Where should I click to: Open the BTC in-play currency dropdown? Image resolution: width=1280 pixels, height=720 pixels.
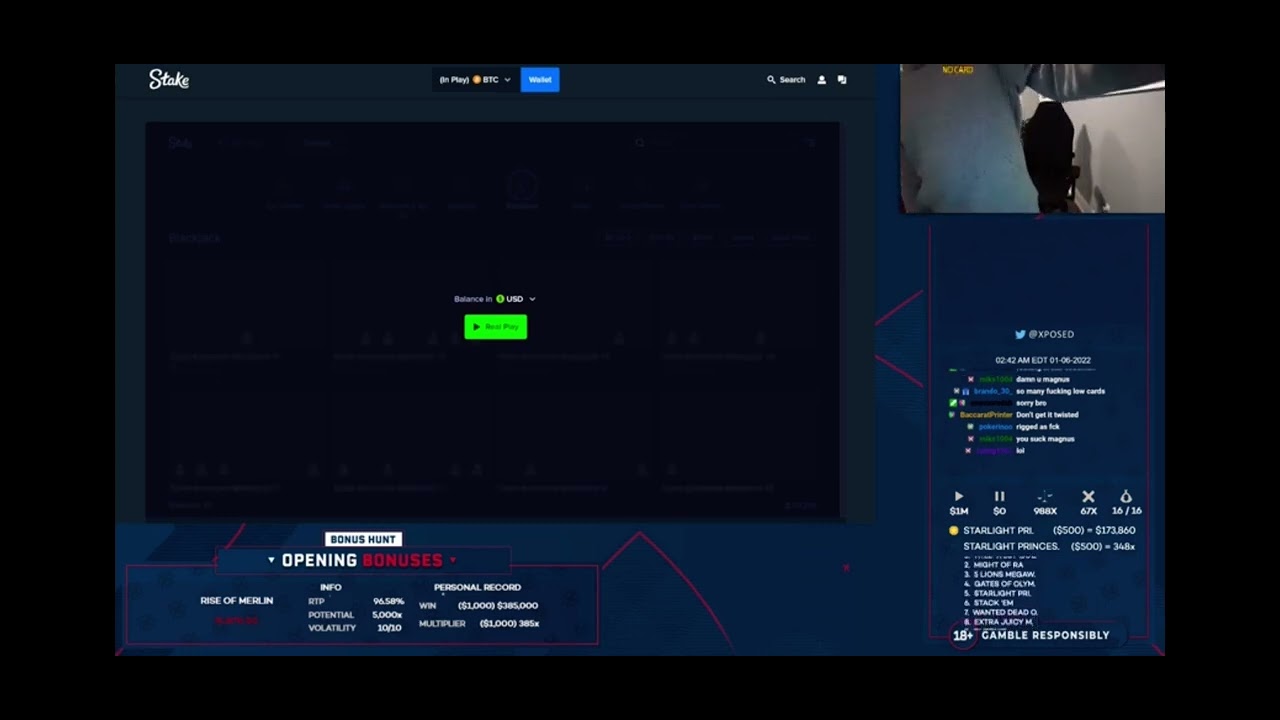475,80
